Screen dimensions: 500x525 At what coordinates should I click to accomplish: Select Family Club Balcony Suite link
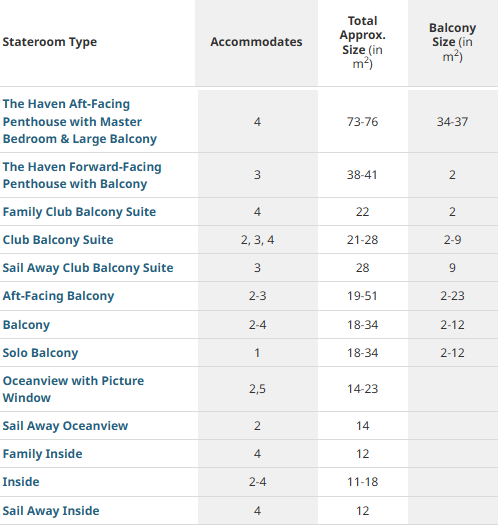(x=79, y=212)
